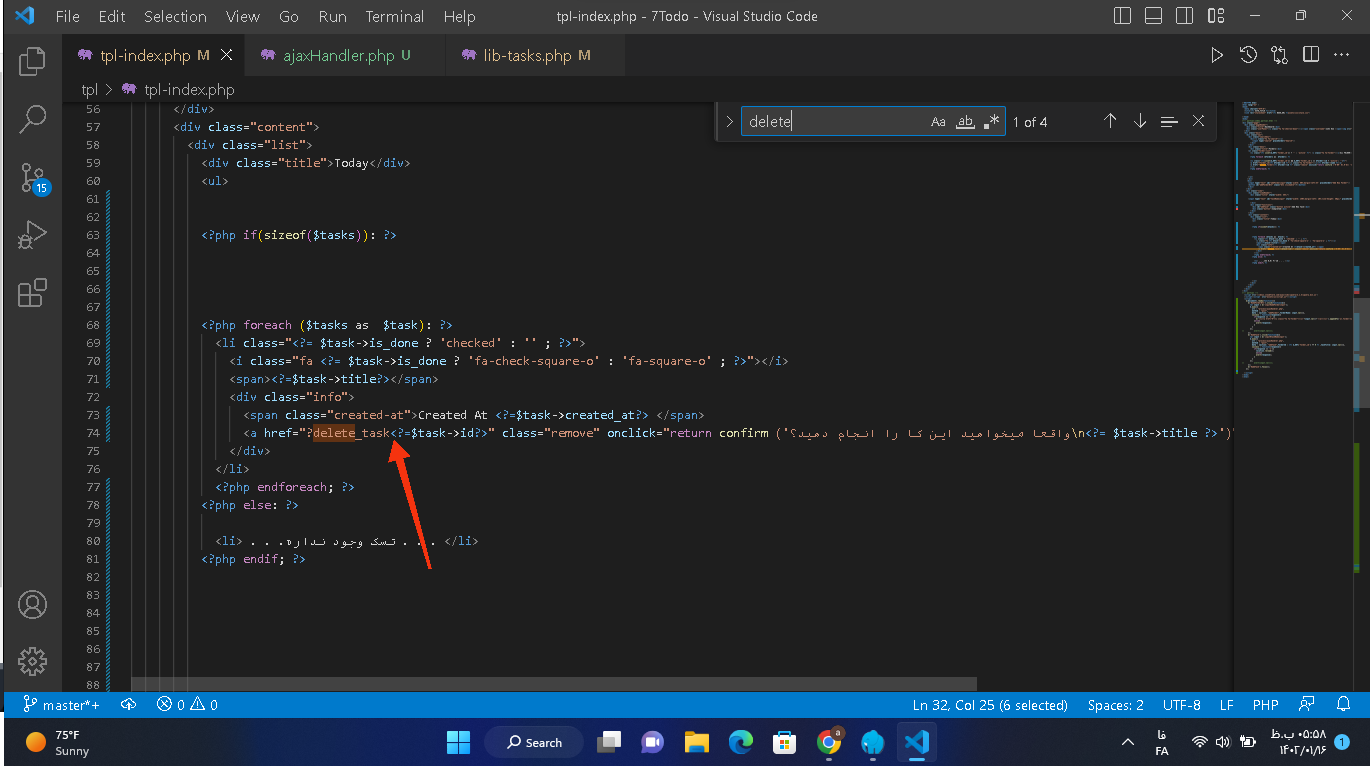Open the Accounts menu icon

click(x=32, y=605)
